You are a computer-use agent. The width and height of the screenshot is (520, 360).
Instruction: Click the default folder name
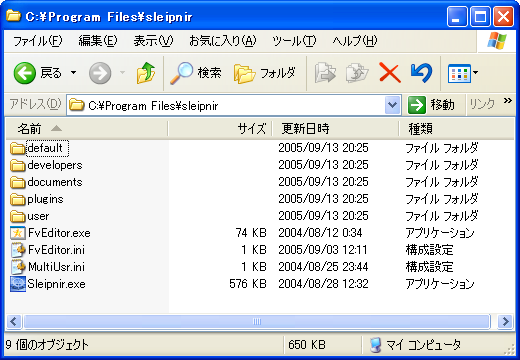click(45, 148)
